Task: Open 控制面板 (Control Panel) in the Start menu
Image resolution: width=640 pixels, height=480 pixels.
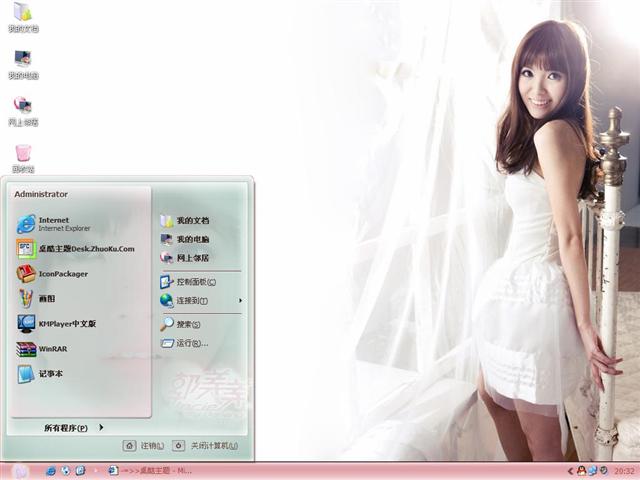Action: (194, 281)
